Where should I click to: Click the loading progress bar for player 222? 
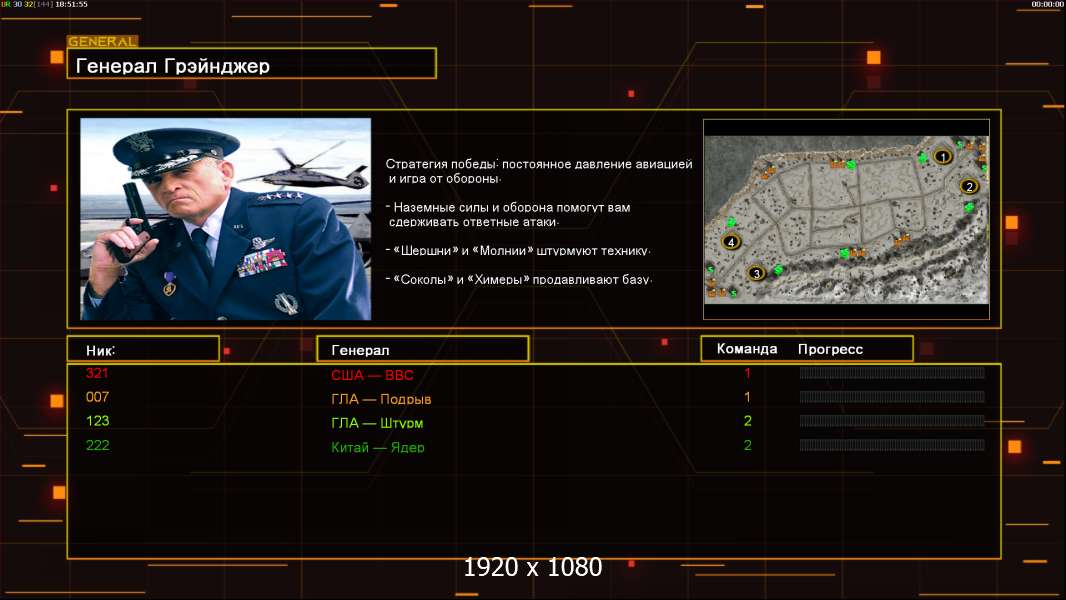(x=892, y=445)
